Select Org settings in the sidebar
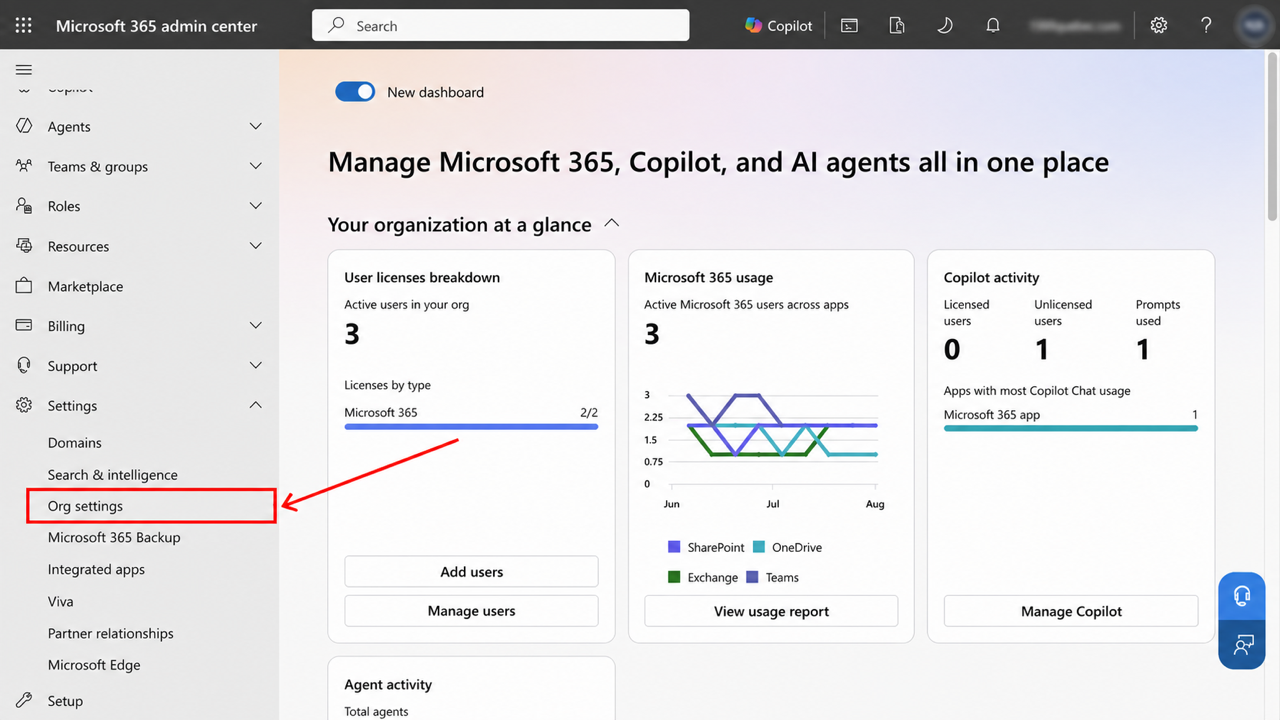The image size is (1280, 720). coord(150,506)
